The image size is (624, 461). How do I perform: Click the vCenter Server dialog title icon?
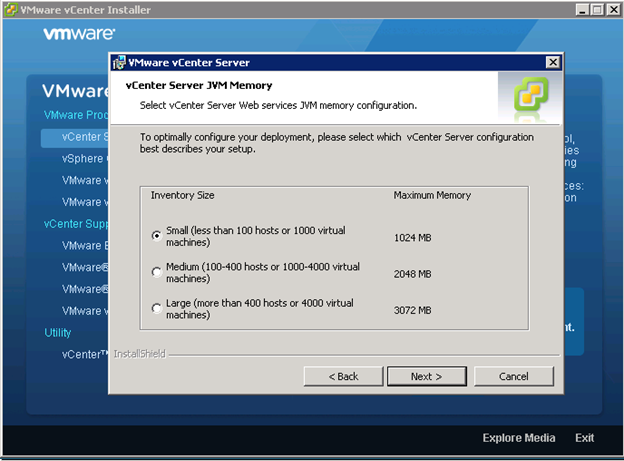(x=119, y=63)
